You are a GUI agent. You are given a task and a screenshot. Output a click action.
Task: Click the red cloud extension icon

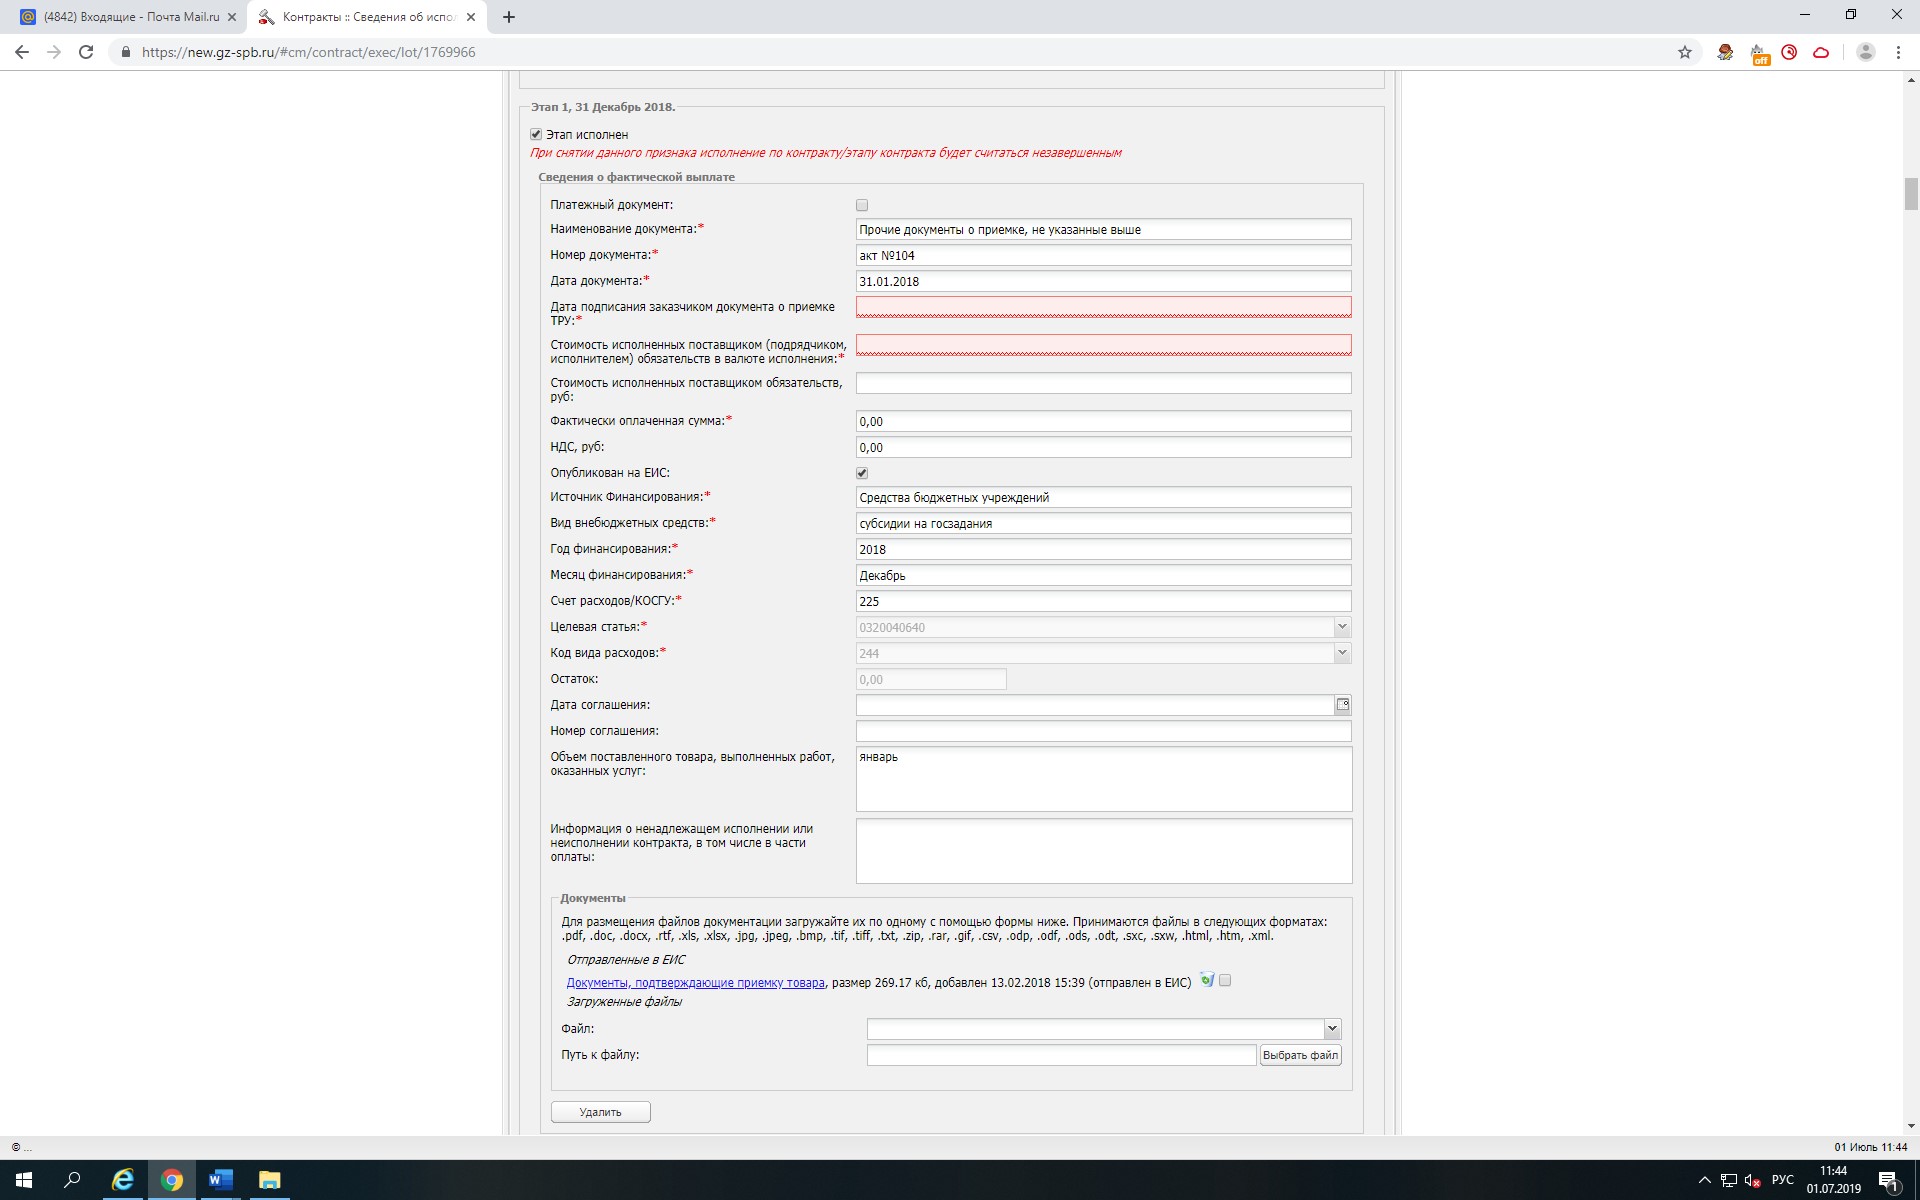1821,52
